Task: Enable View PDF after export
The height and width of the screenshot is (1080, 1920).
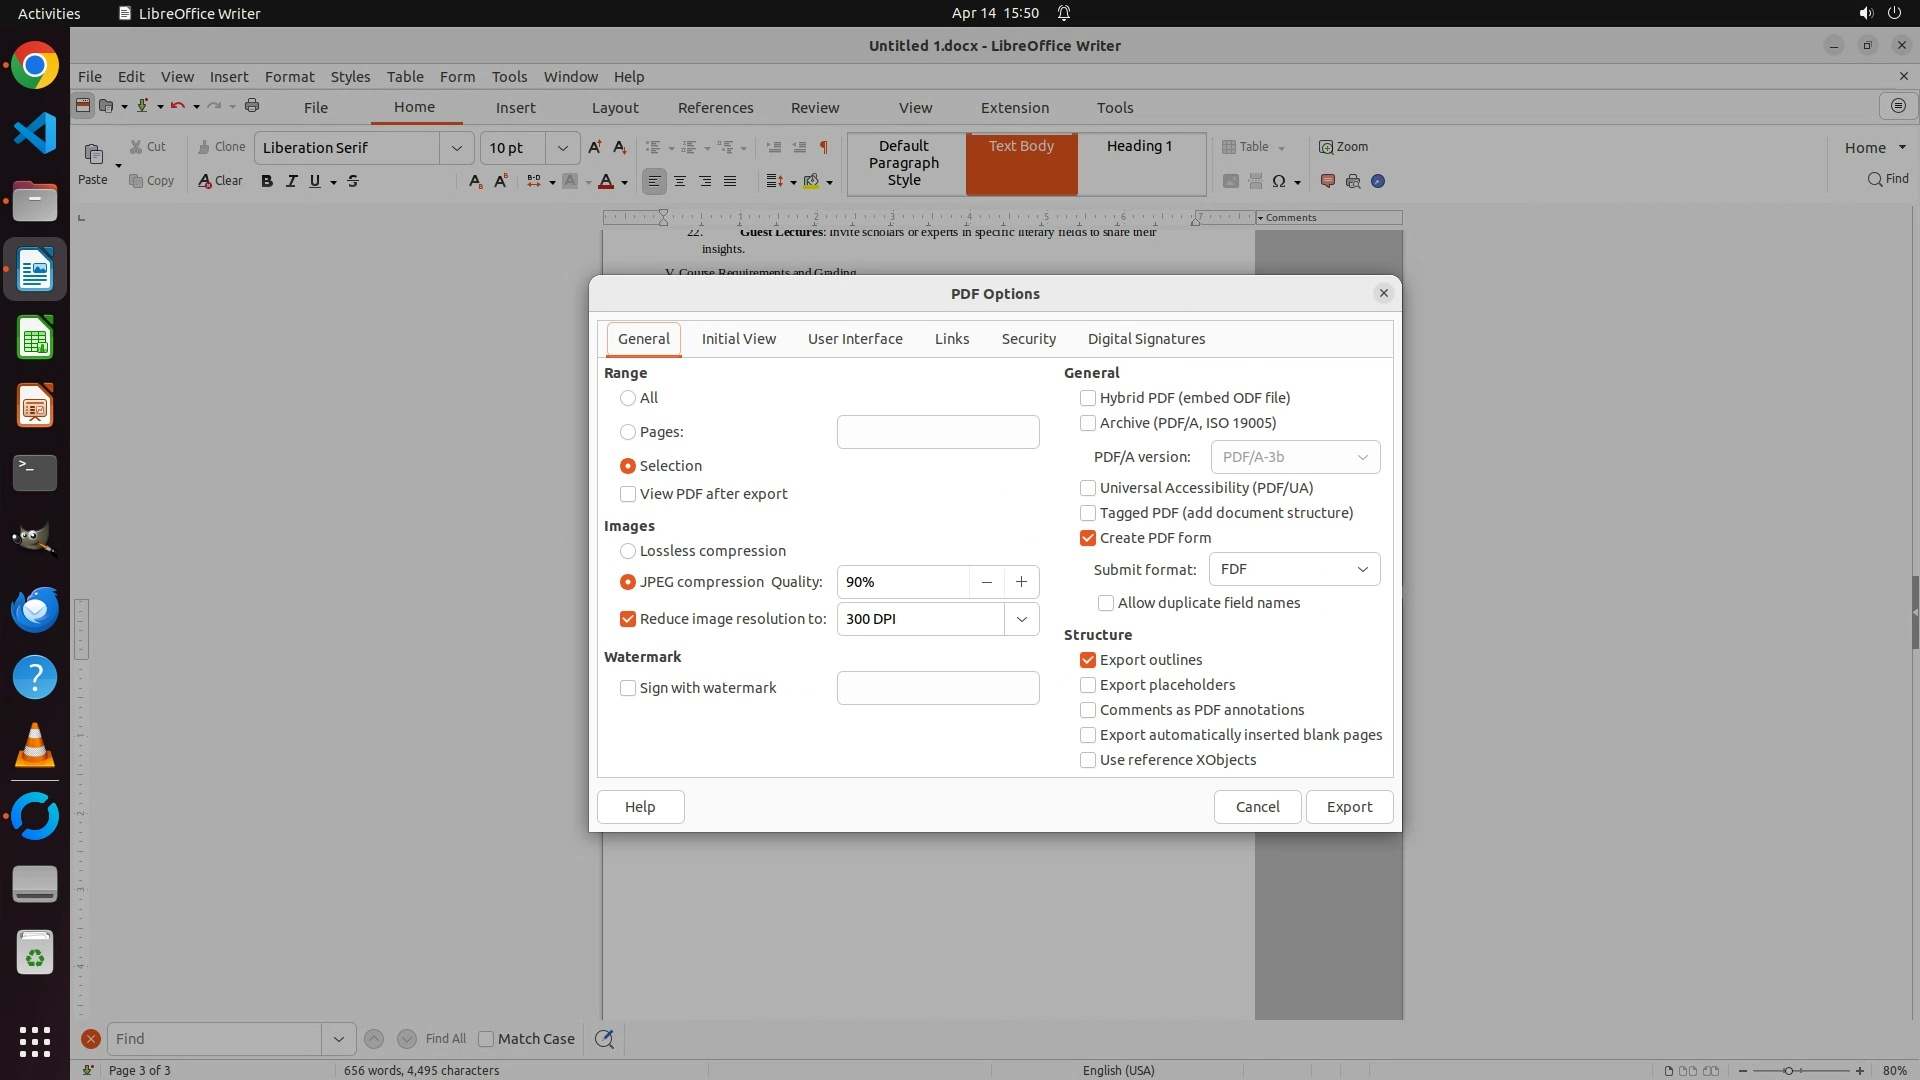Action: pos(628,494)
